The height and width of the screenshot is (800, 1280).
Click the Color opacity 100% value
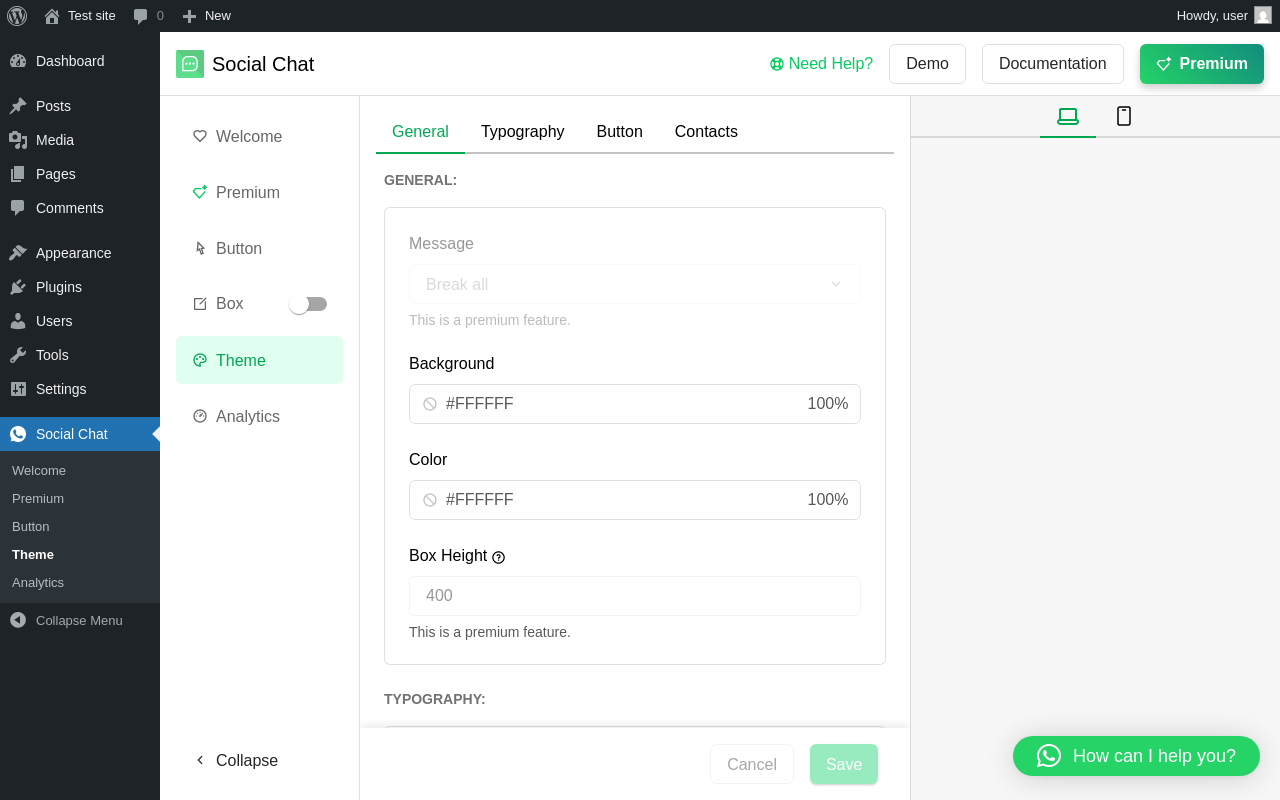point(828,500)
